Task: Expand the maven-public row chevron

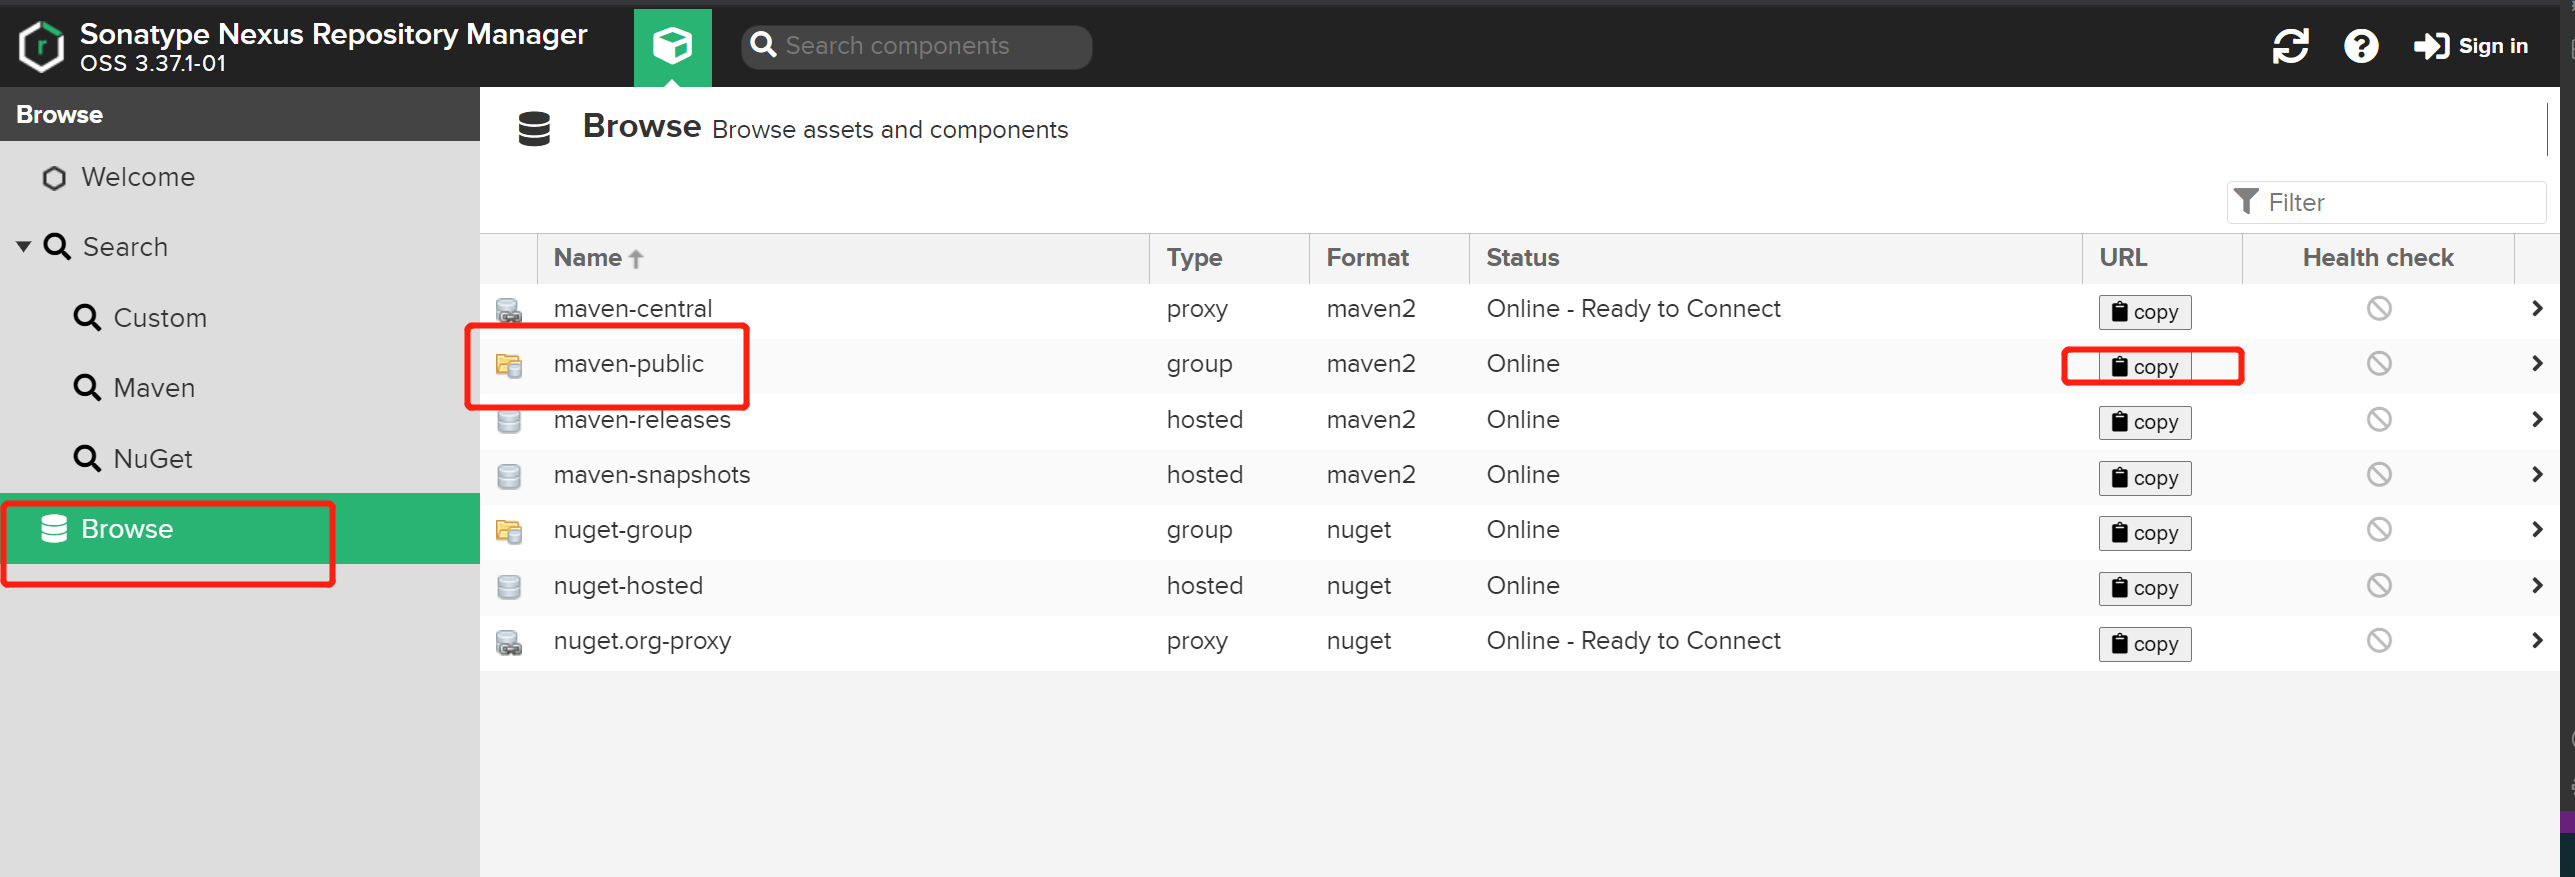Action: tap(2537, 363)
